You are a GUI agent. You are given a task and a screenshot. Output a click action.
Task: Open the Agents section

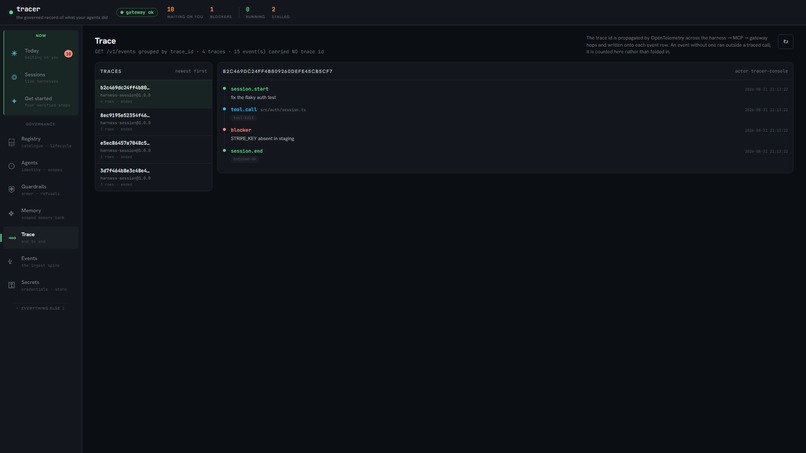(41, 166)
